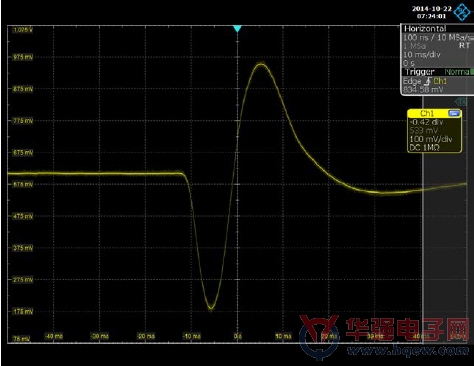
Task: Toggle the DC 1MΩ coupling setting
Action: 424,147
